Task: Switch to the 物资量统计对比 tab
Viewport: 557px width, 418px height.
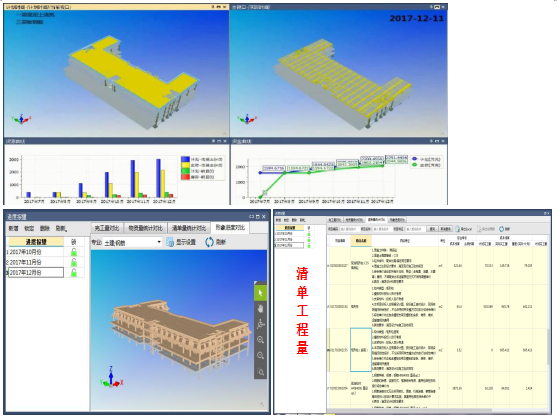Action: point(145,228)
